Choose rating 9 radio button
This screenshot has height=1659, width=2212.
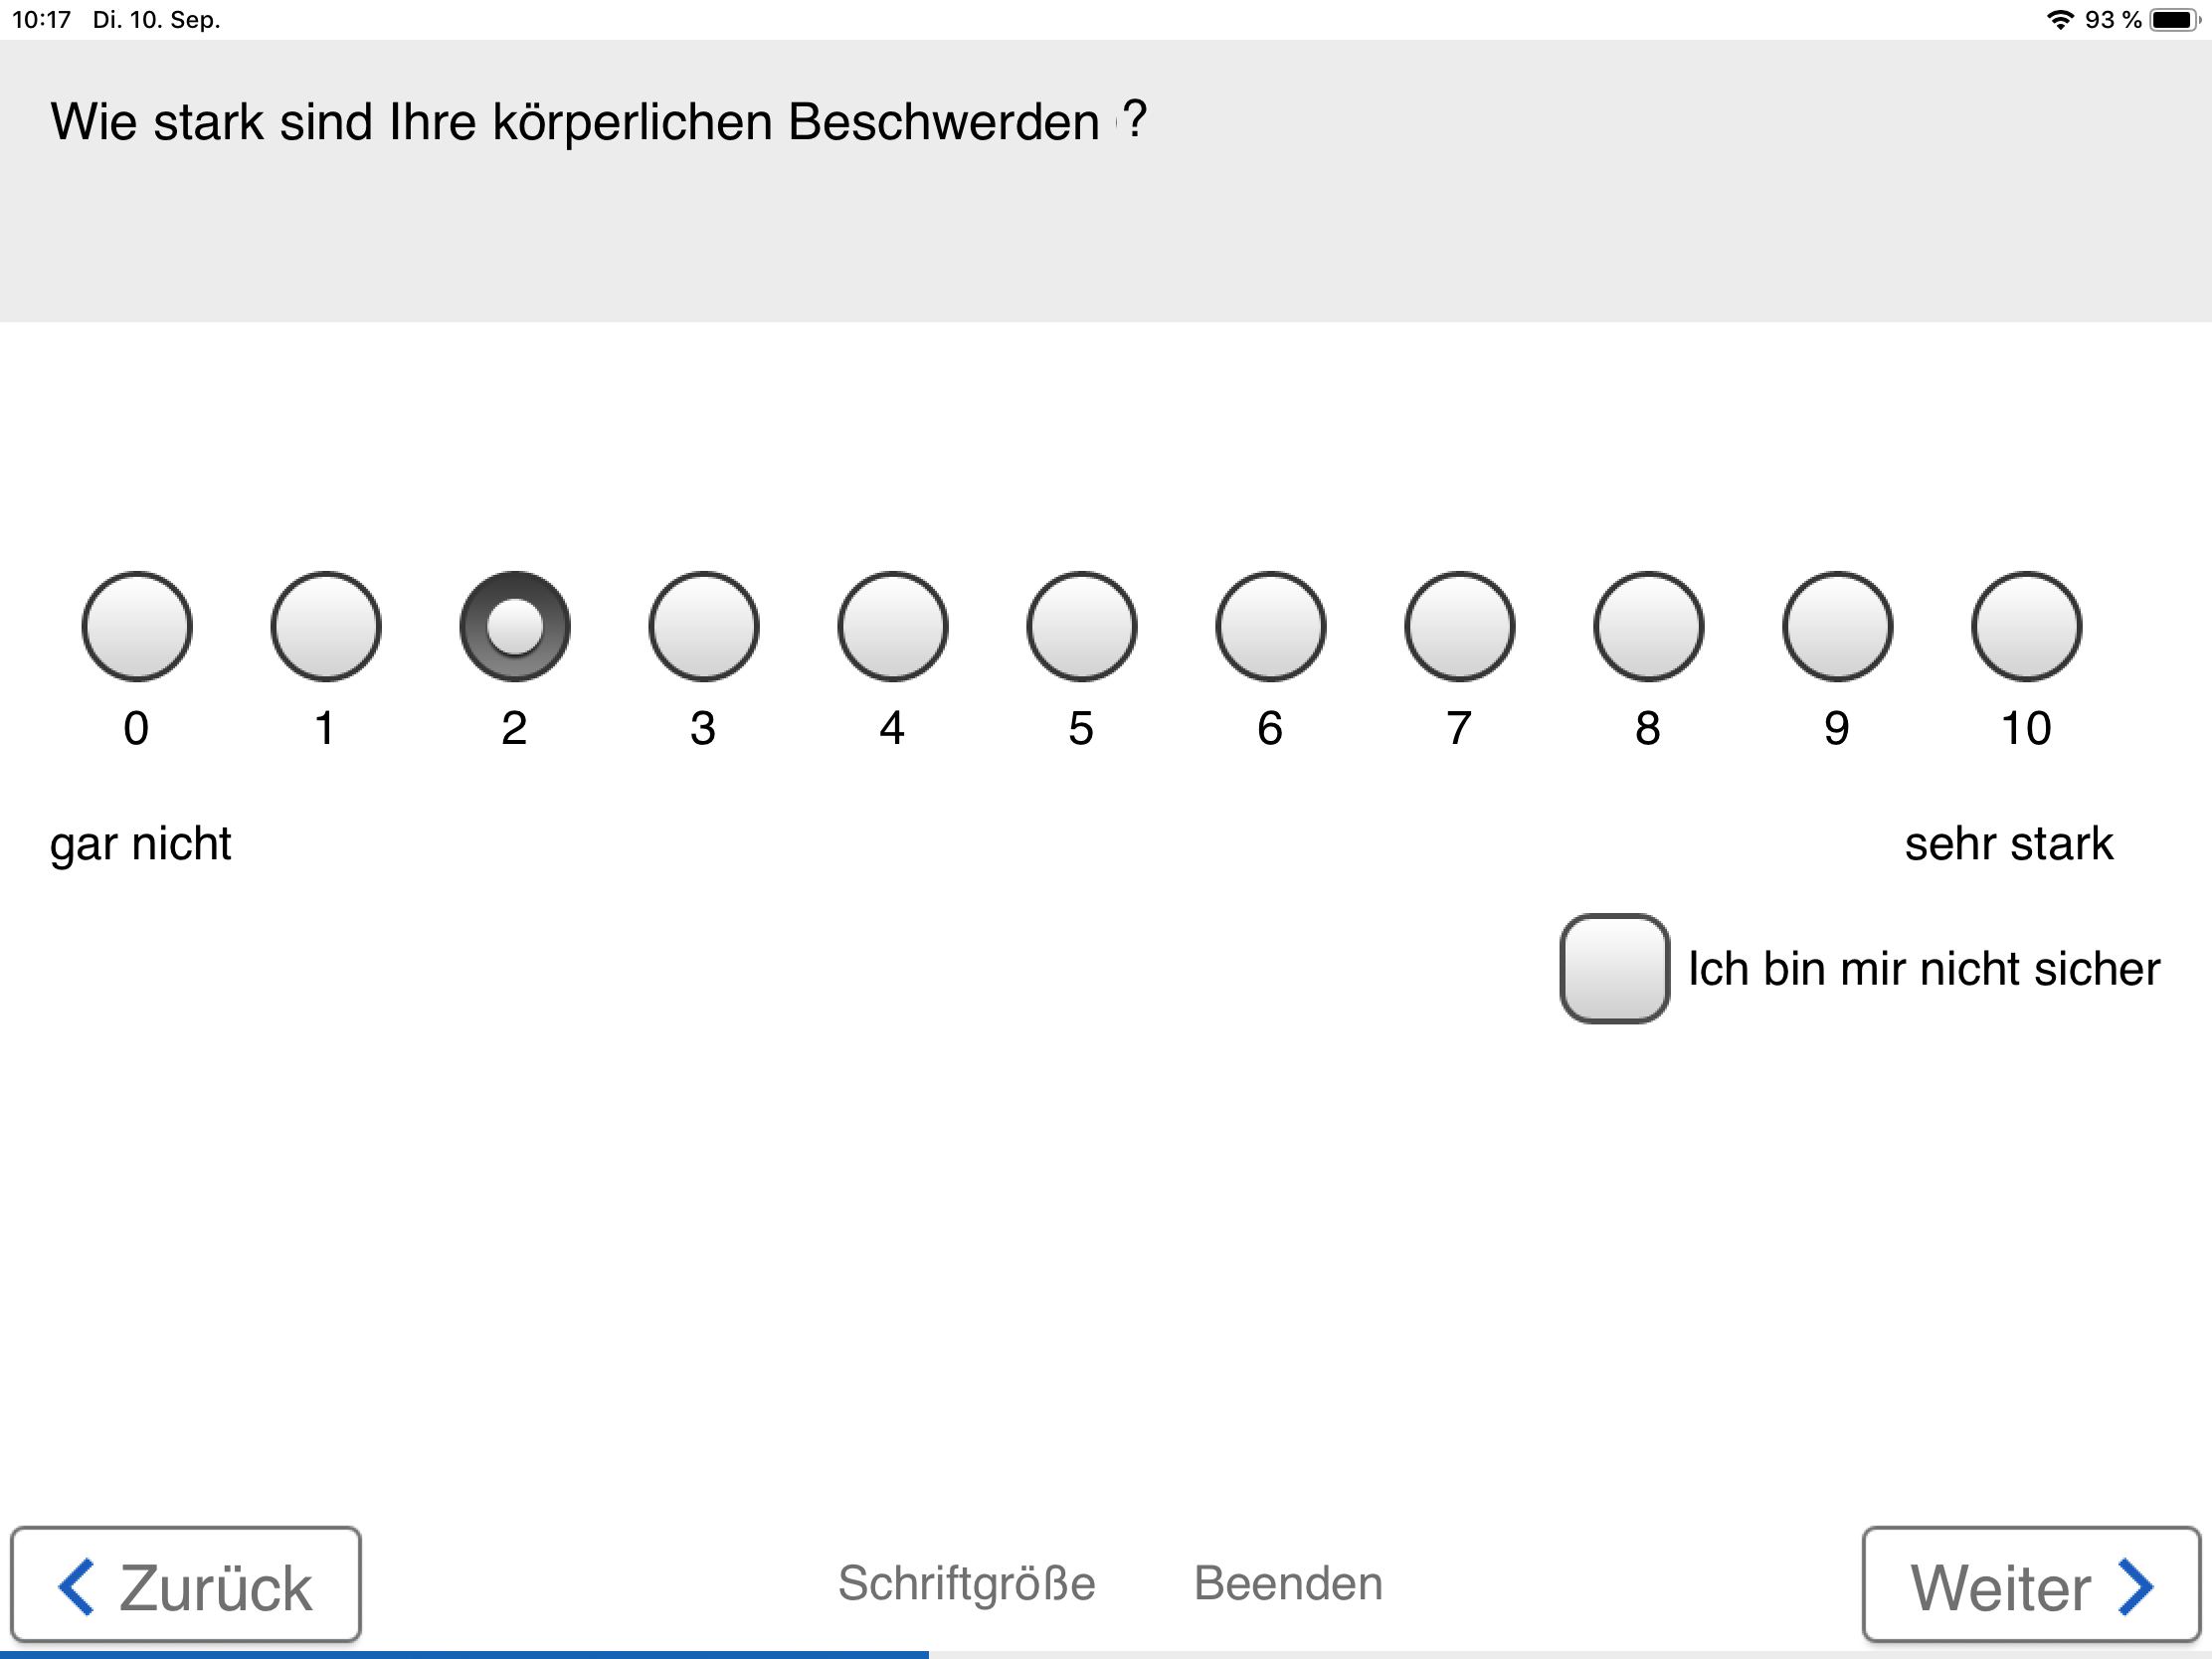point(1838,627)
